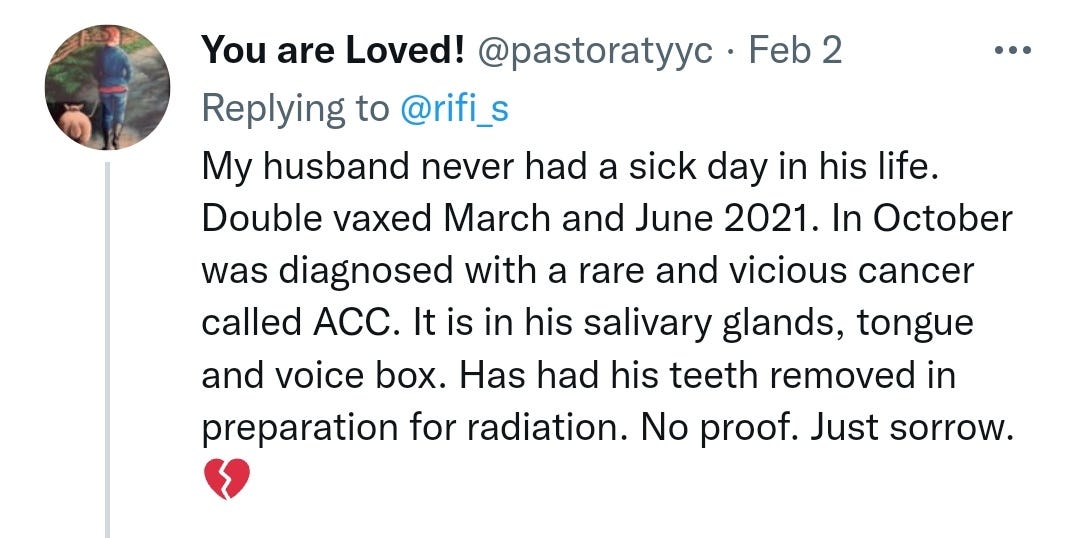The image size is (1080, 538).
Task: Open the three-dot more options menu
Action: click(x=1014, y=50)
